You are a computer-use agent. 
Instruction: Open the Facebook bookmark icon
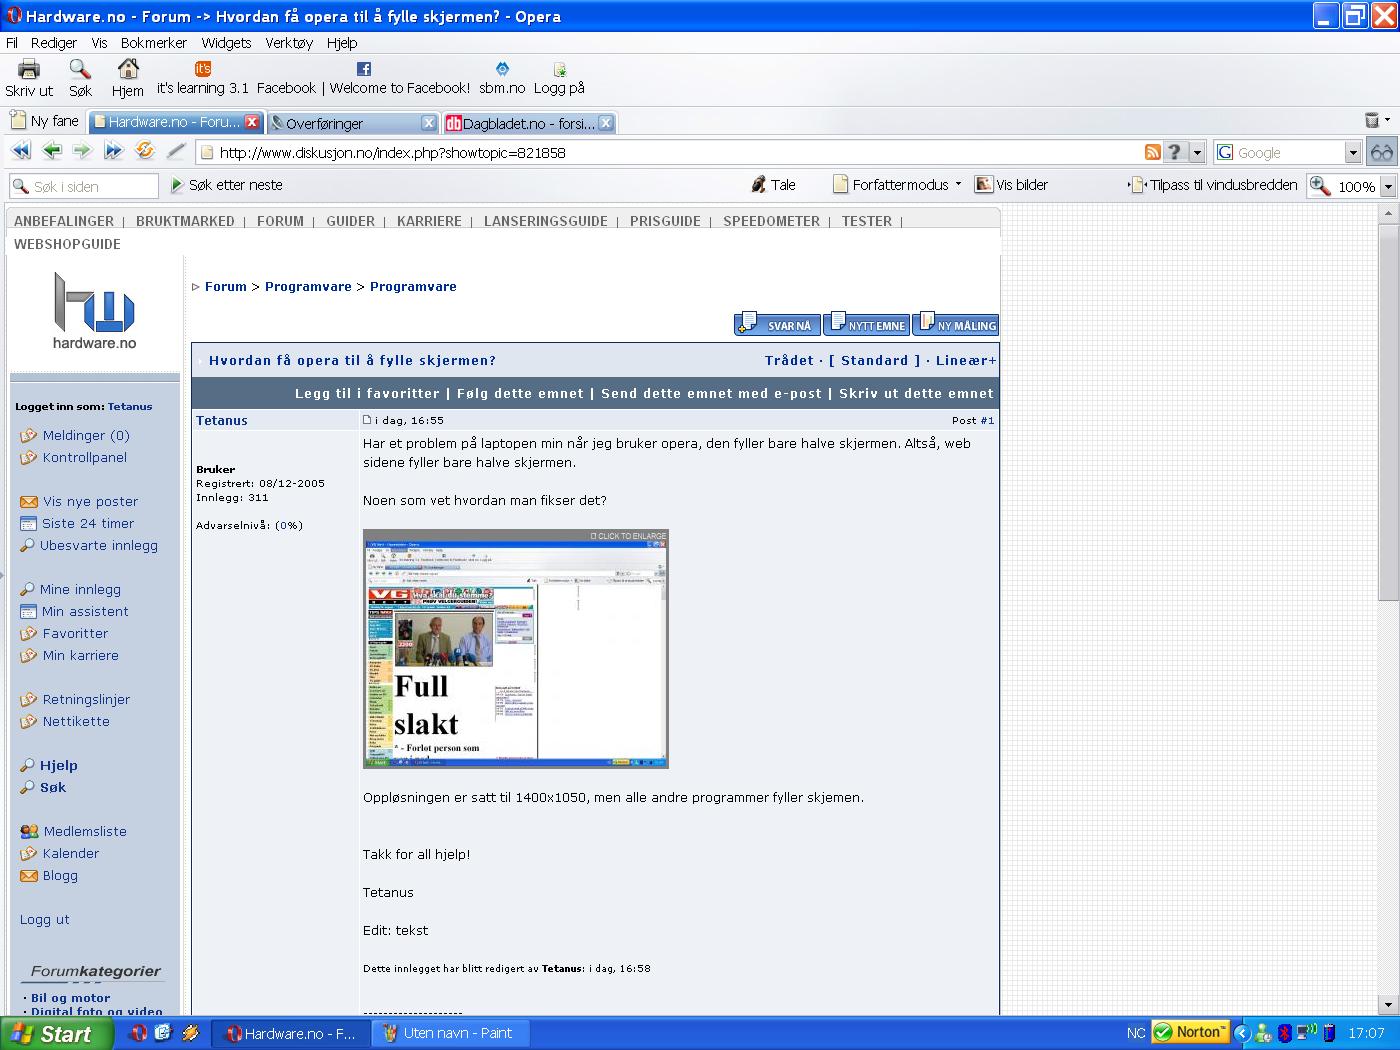pos(364,69)
